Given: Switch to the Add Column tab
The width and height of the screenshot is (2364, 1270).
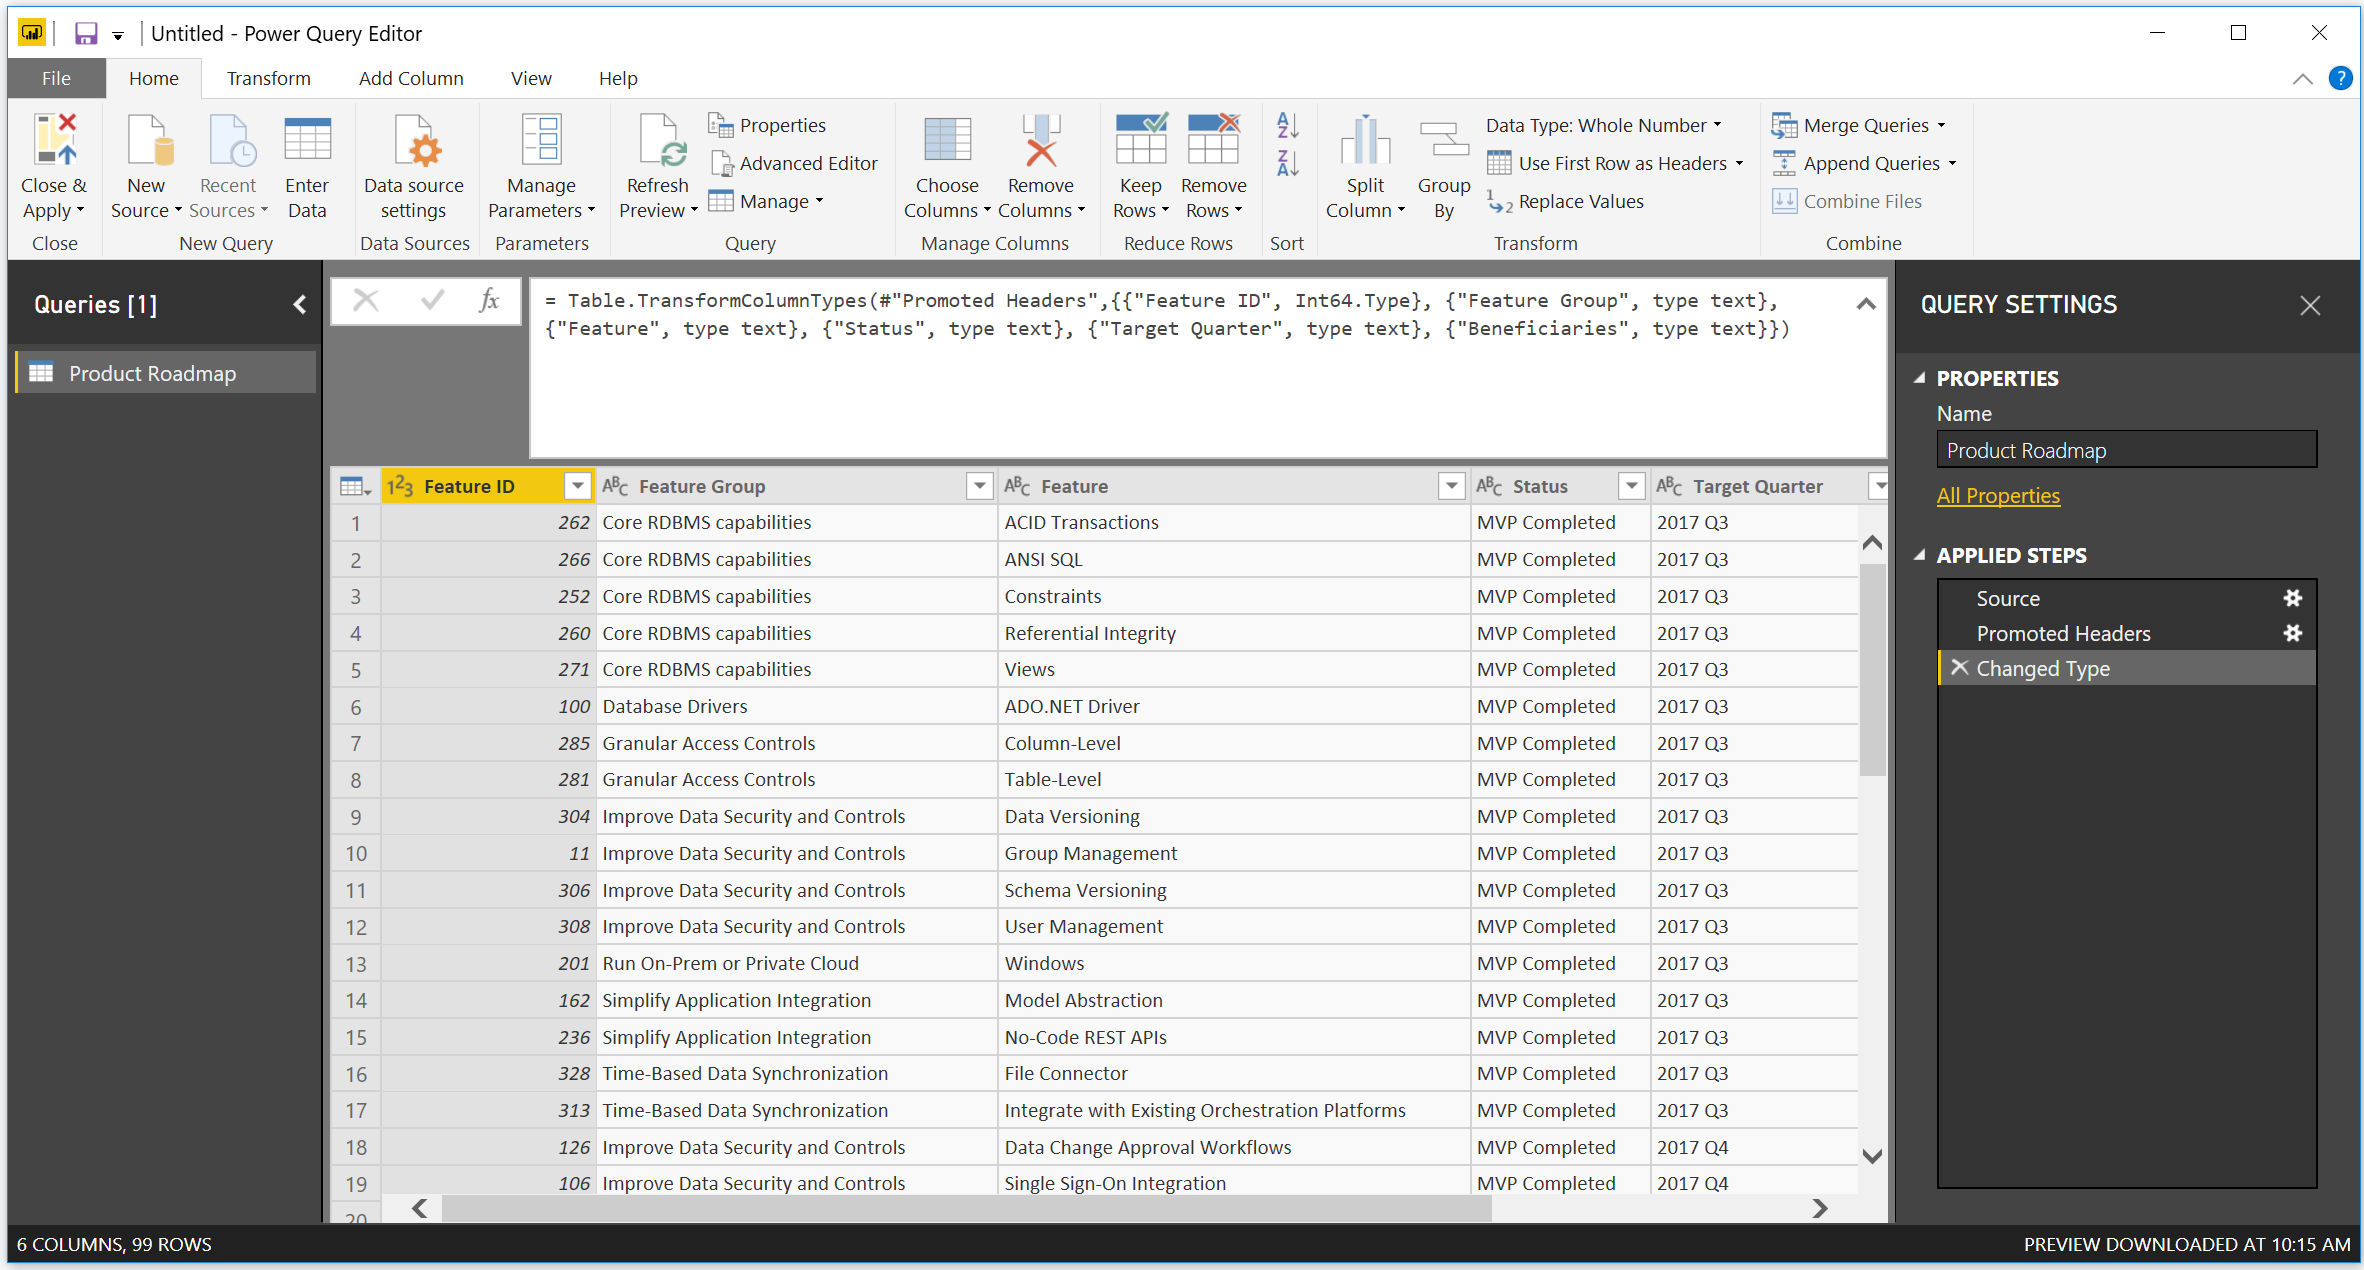Looking at the screenshot, I should click(x=411, y=78).
